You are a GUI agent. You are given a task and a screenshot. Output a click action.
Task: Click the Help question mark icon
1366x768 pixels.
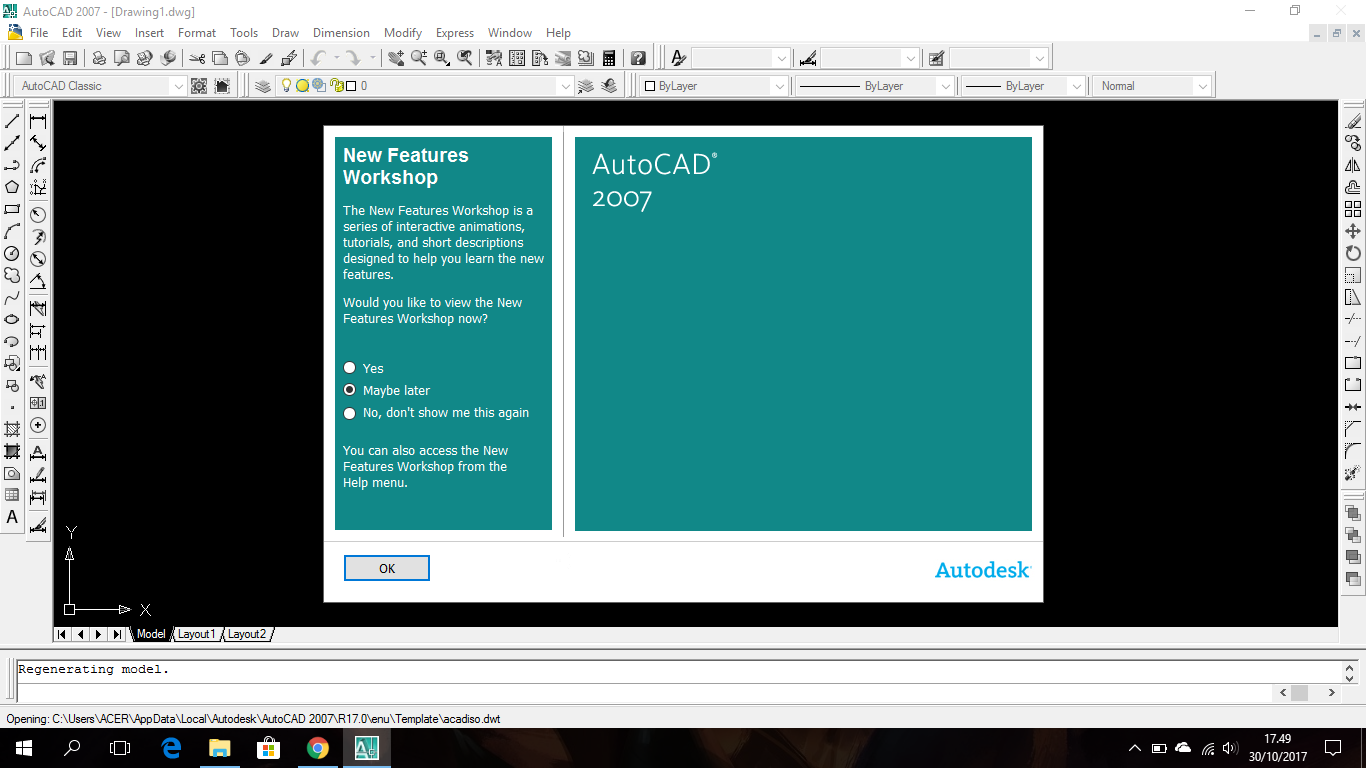point(638,58)
